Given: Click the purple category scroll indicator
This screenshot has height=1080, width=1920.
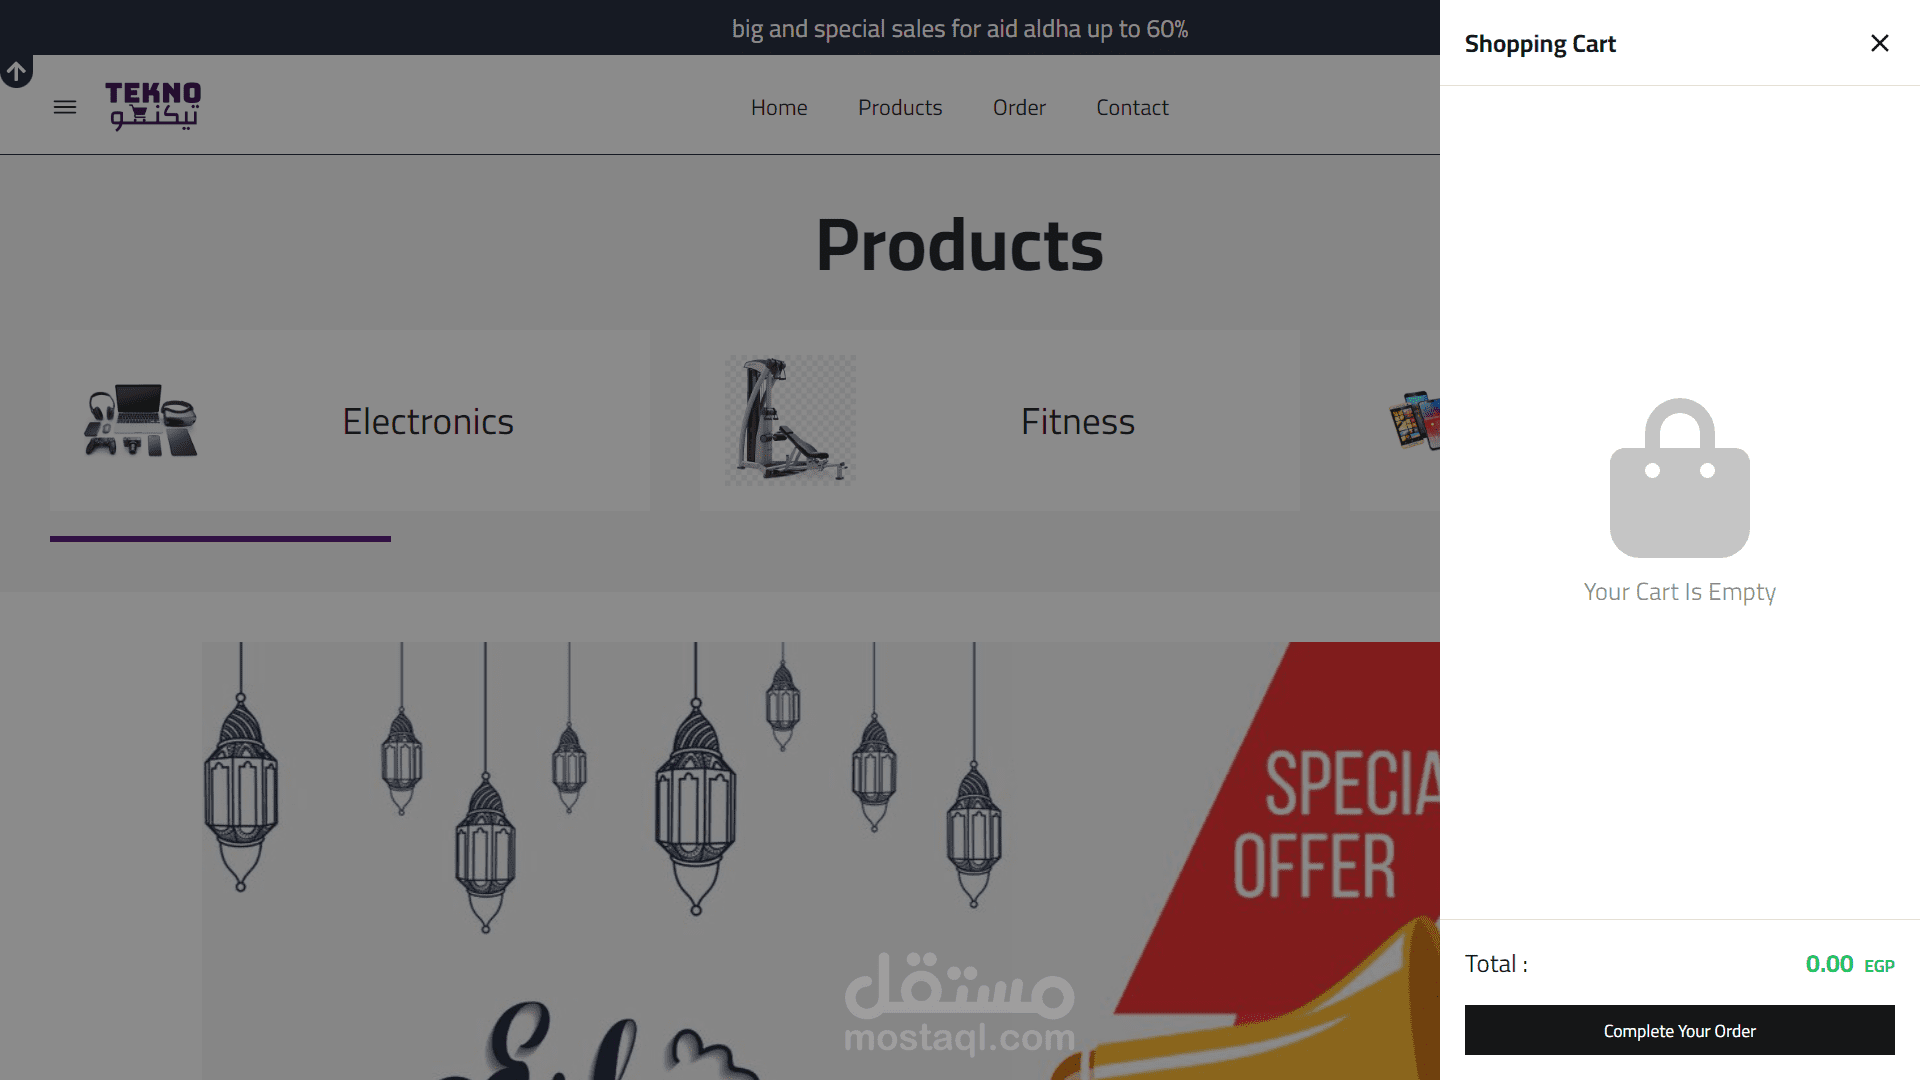Looking at the screenshot, I should [x=220, y=539].
